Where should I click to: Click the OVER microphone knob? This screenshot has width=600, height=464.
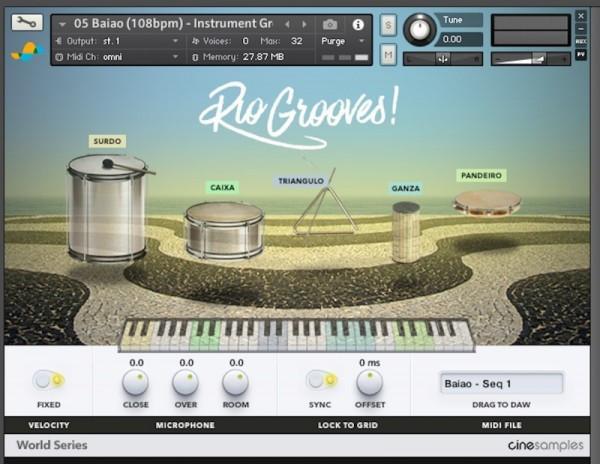(186, 383)
